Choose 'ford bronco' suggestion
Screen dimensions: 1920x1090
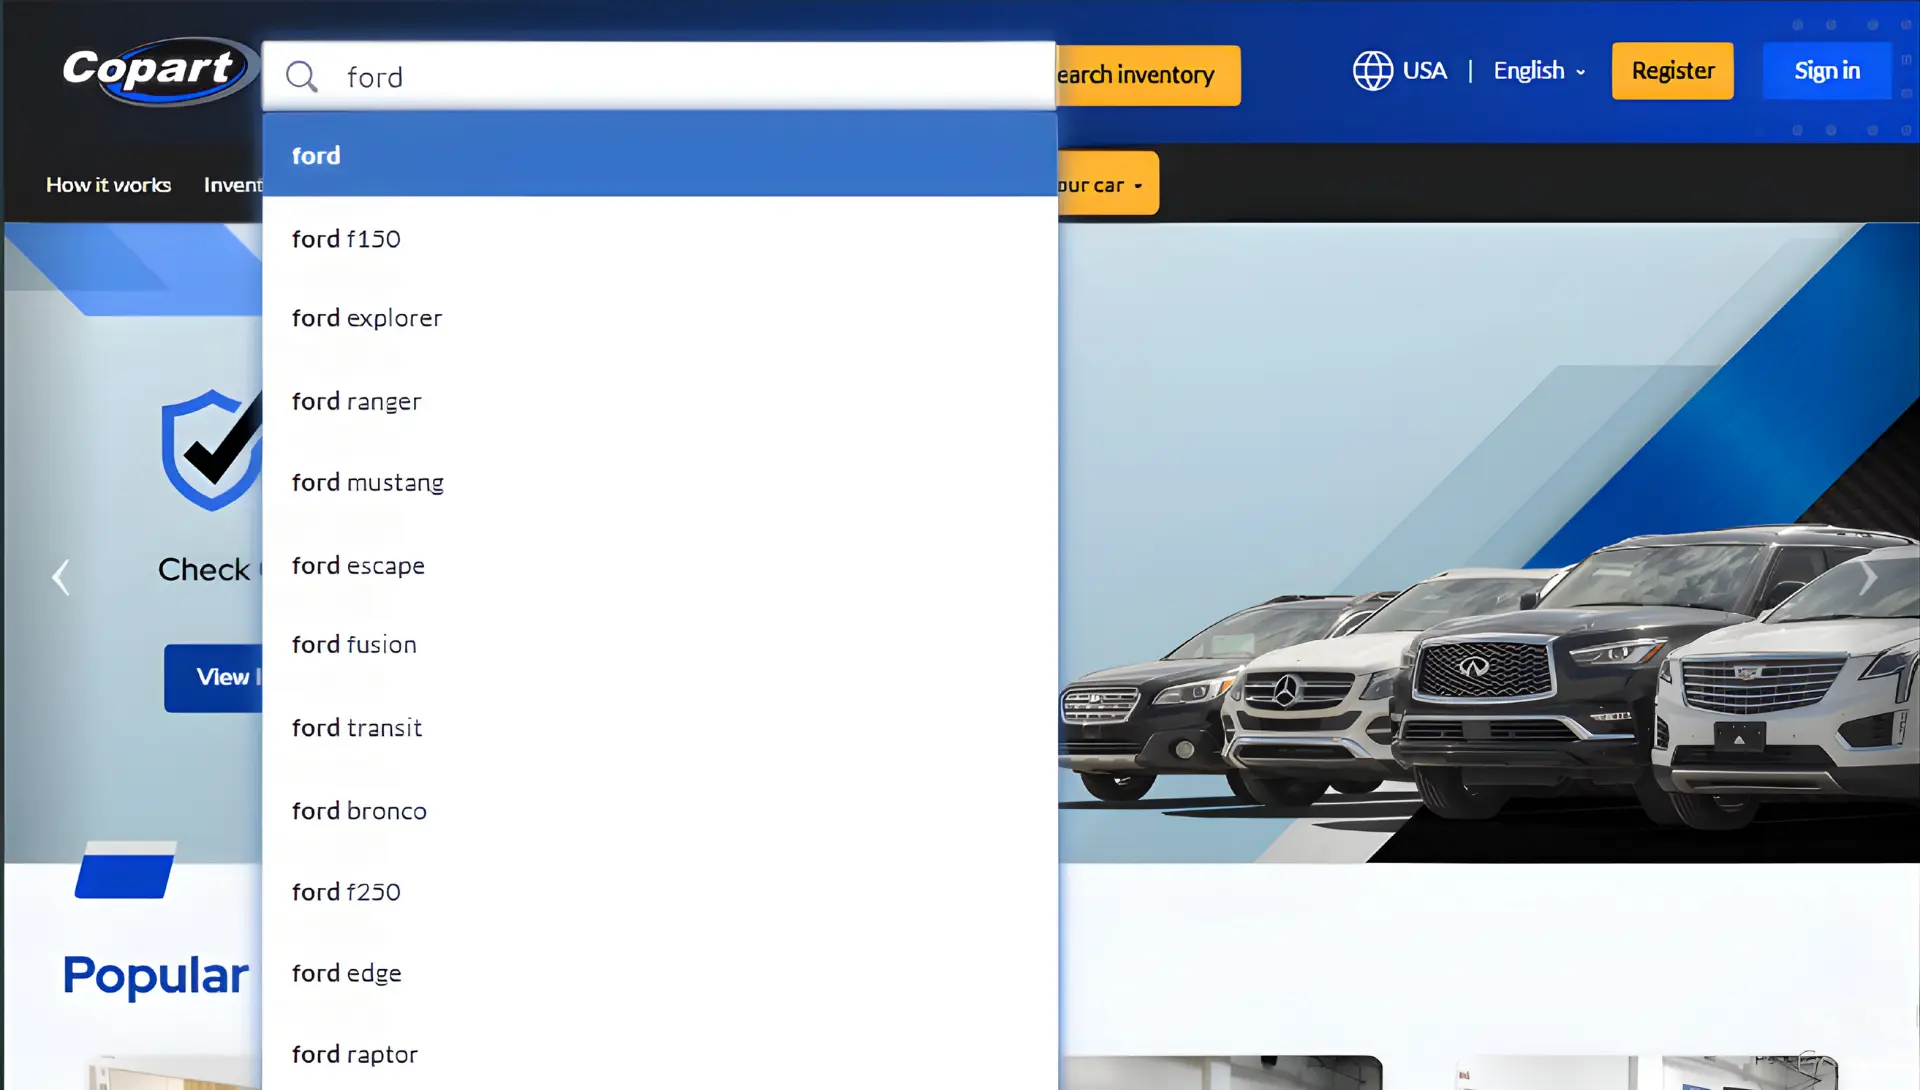660,810
